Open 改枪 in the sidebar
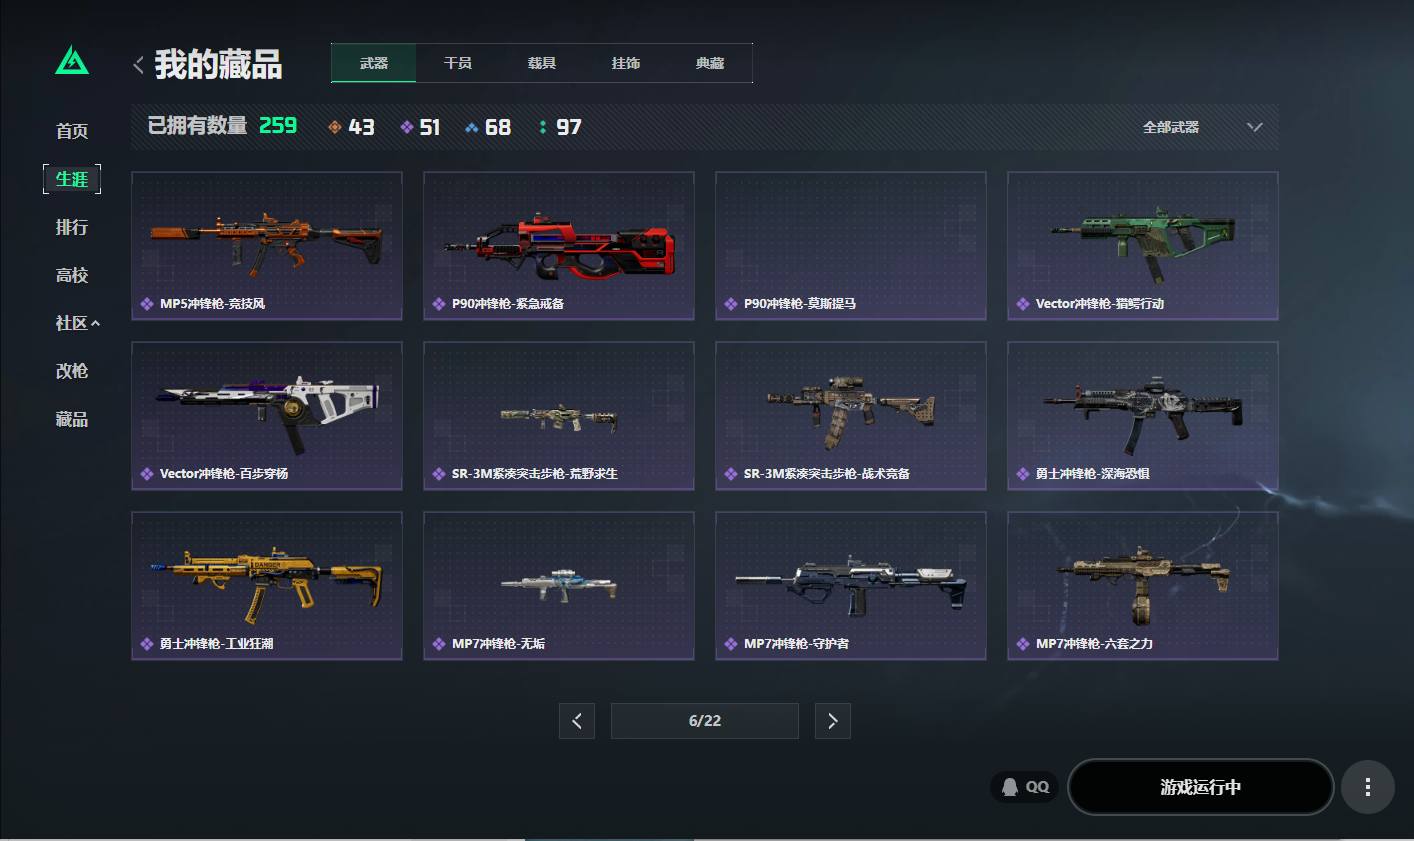 pyautogui.click(x=72, y=371)
